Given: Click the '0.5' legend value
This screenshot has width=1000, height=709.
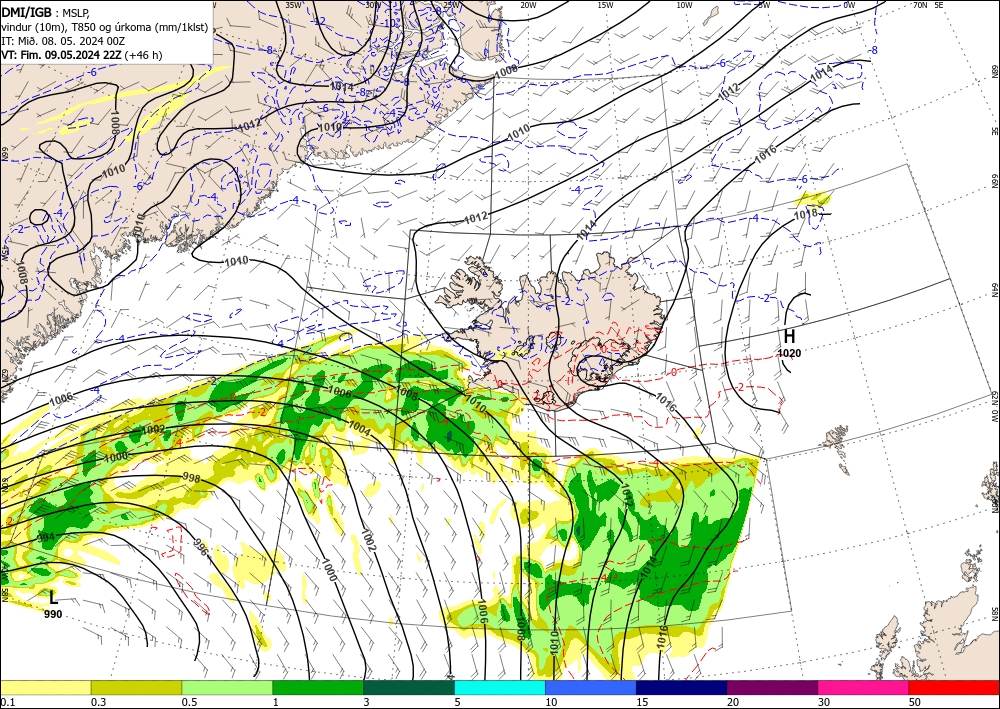Looking at the screenshot, I should click(188, 702).
